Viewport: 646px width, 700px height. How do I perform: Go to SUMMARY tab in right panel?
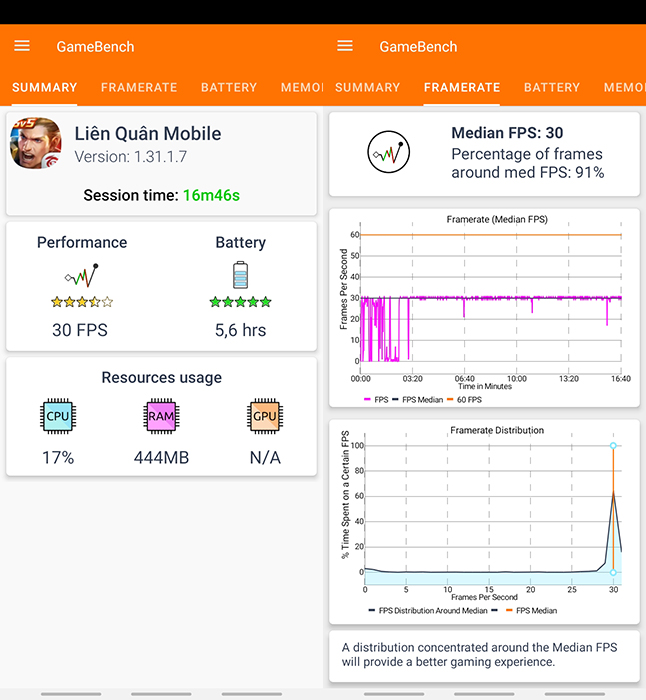pyautogui.click(x=367, y=88)
